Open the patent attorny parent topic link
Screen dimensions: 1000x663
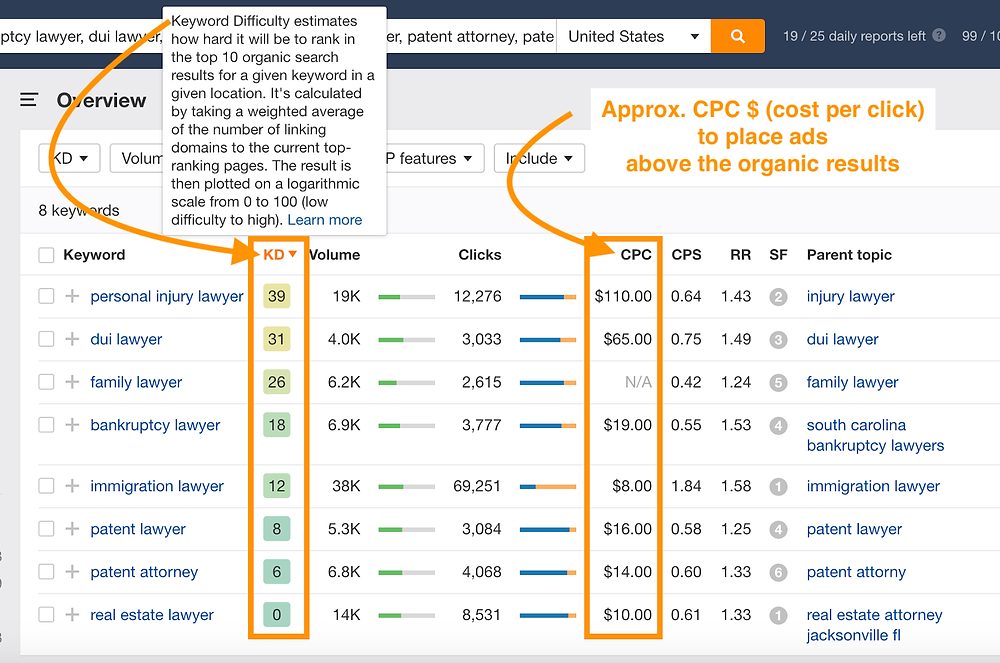pyautogui.click(x=856, y=572)
